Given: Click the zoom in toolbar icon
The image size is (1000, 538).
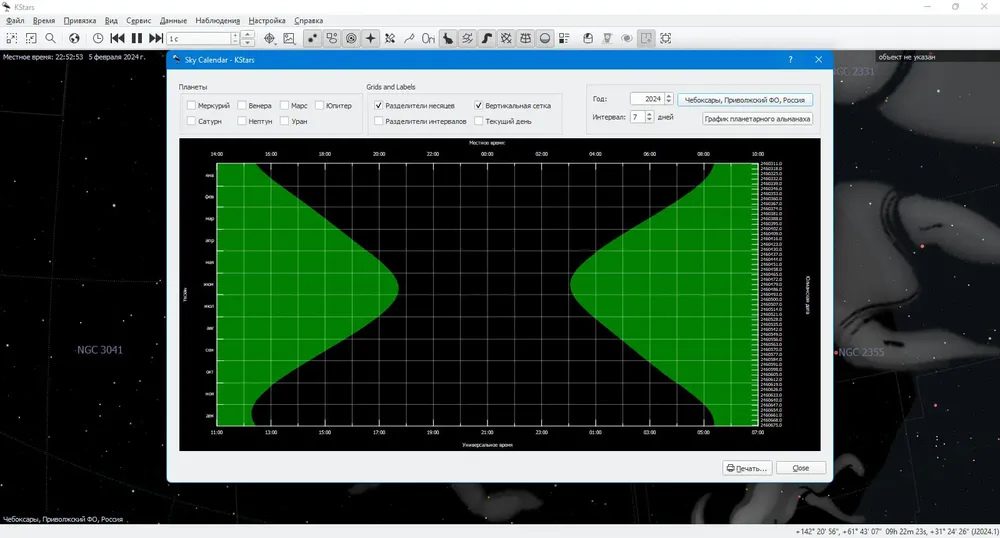Looking at the screenshot, I should point(12,38).
